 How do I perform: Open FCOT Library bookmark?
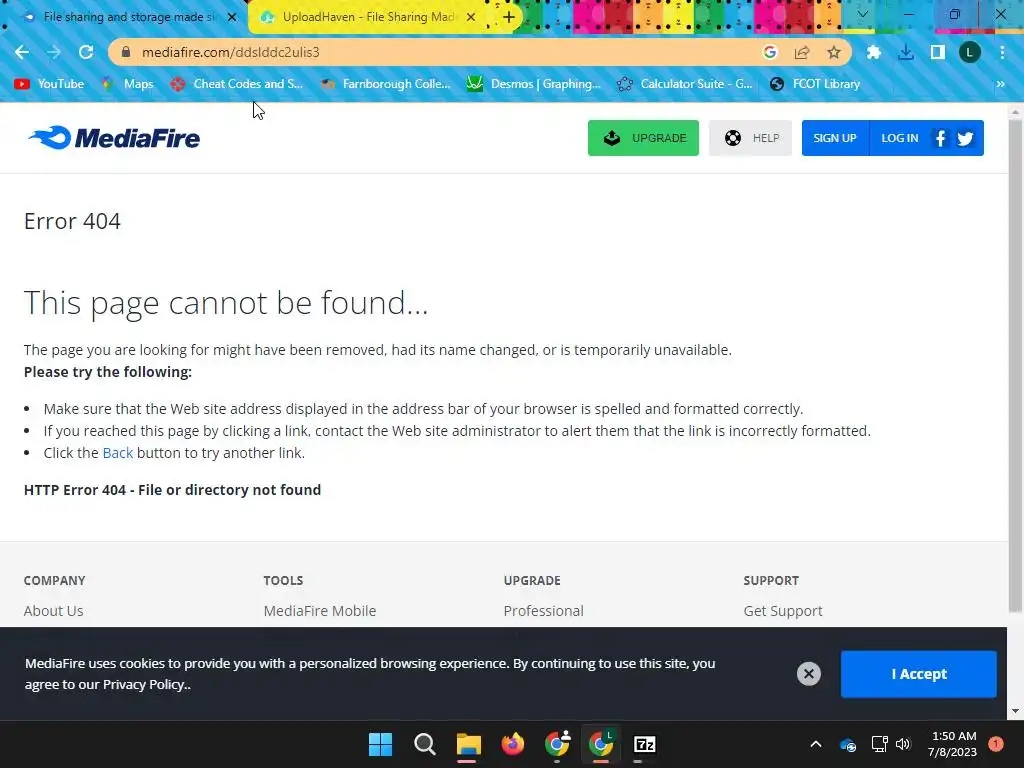[815, 84]
